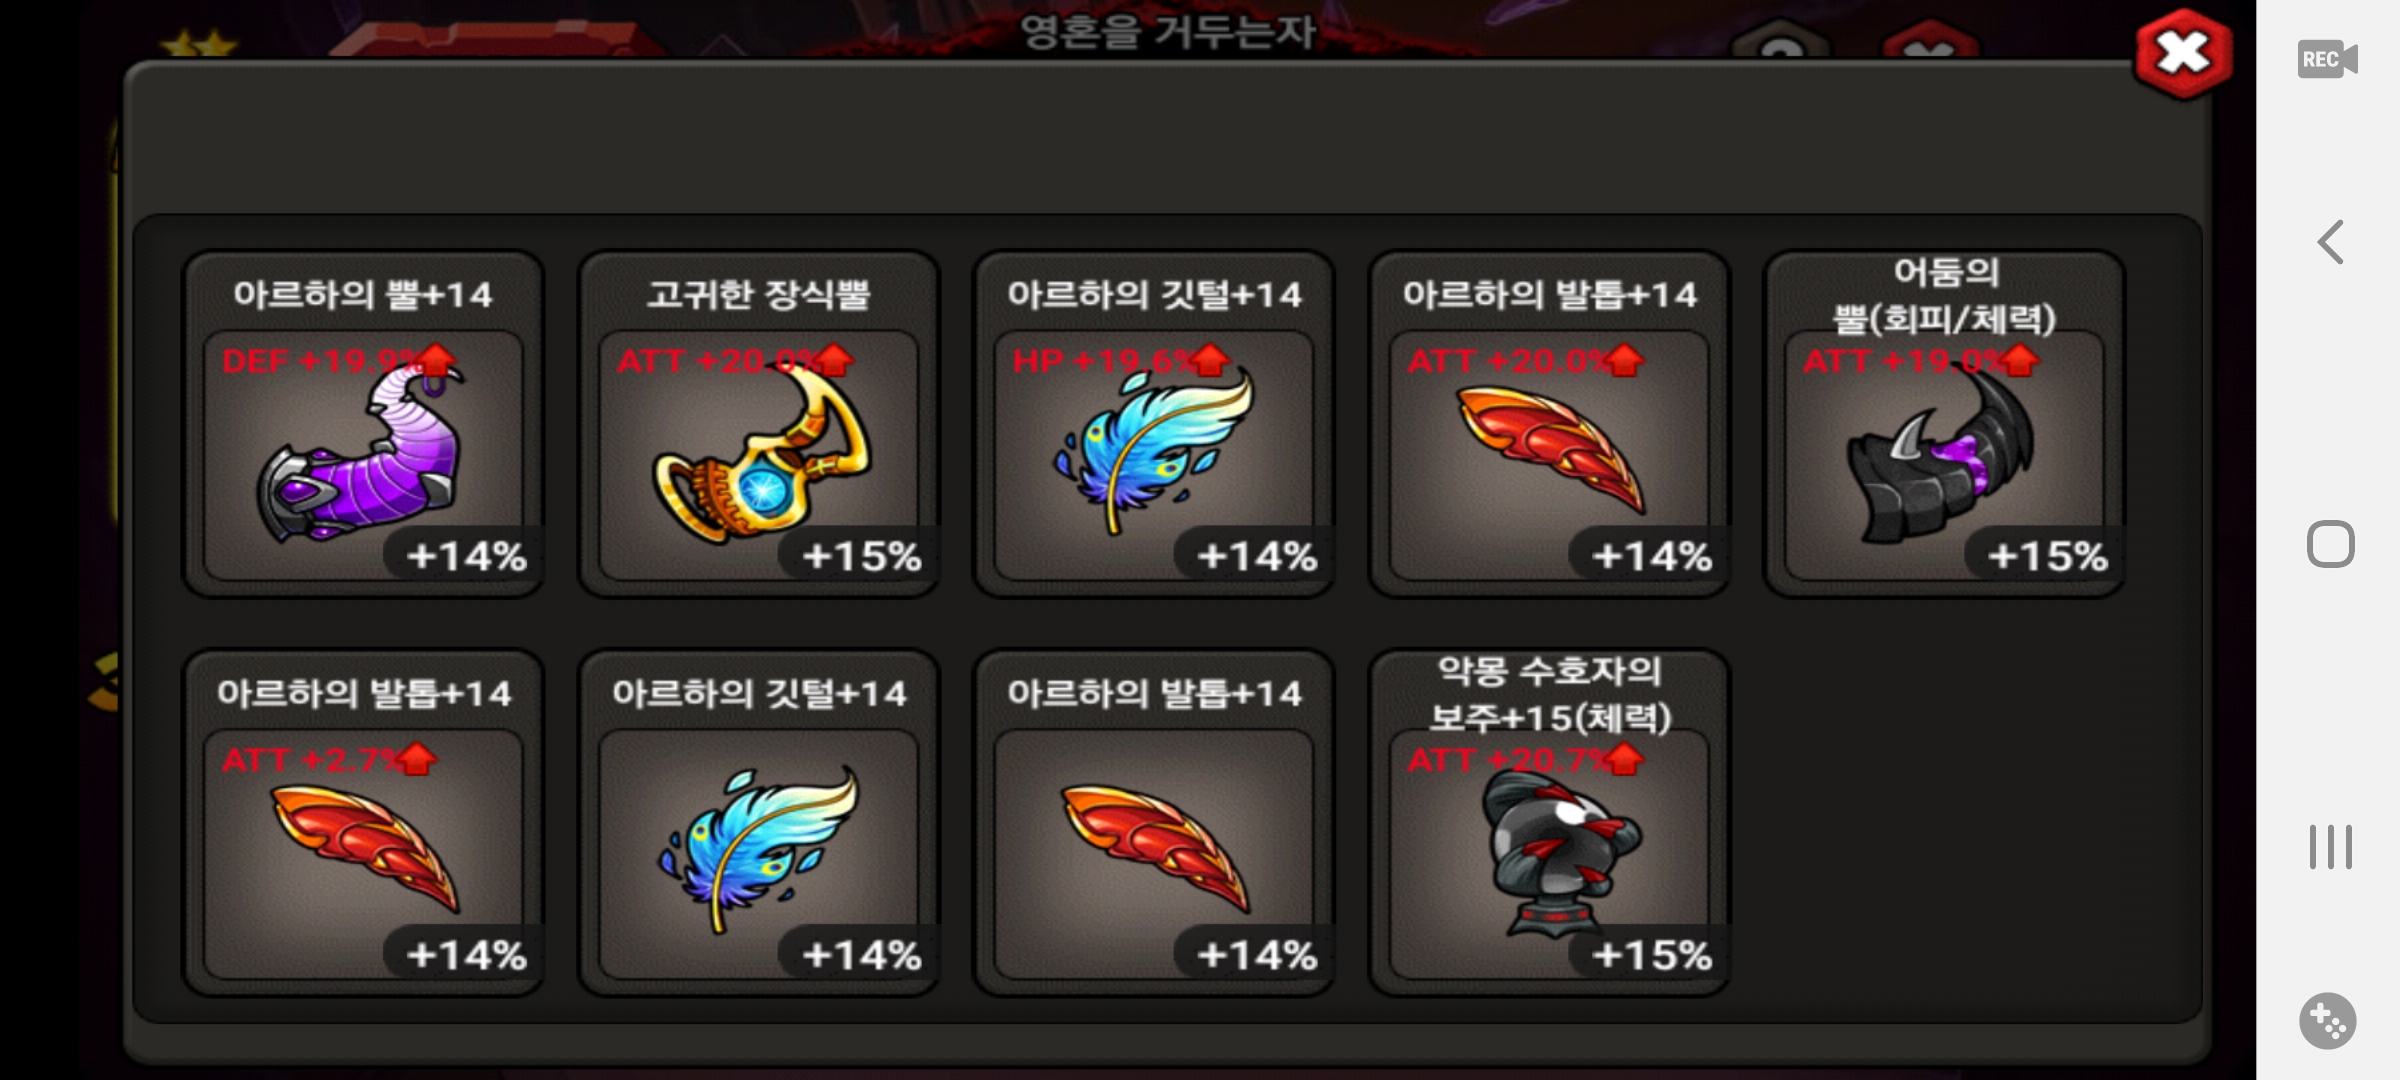Select the purple 아르하의 뿔+14 horn item
The width and height of the screenshot is (2400, 1080).
[363, 425]
